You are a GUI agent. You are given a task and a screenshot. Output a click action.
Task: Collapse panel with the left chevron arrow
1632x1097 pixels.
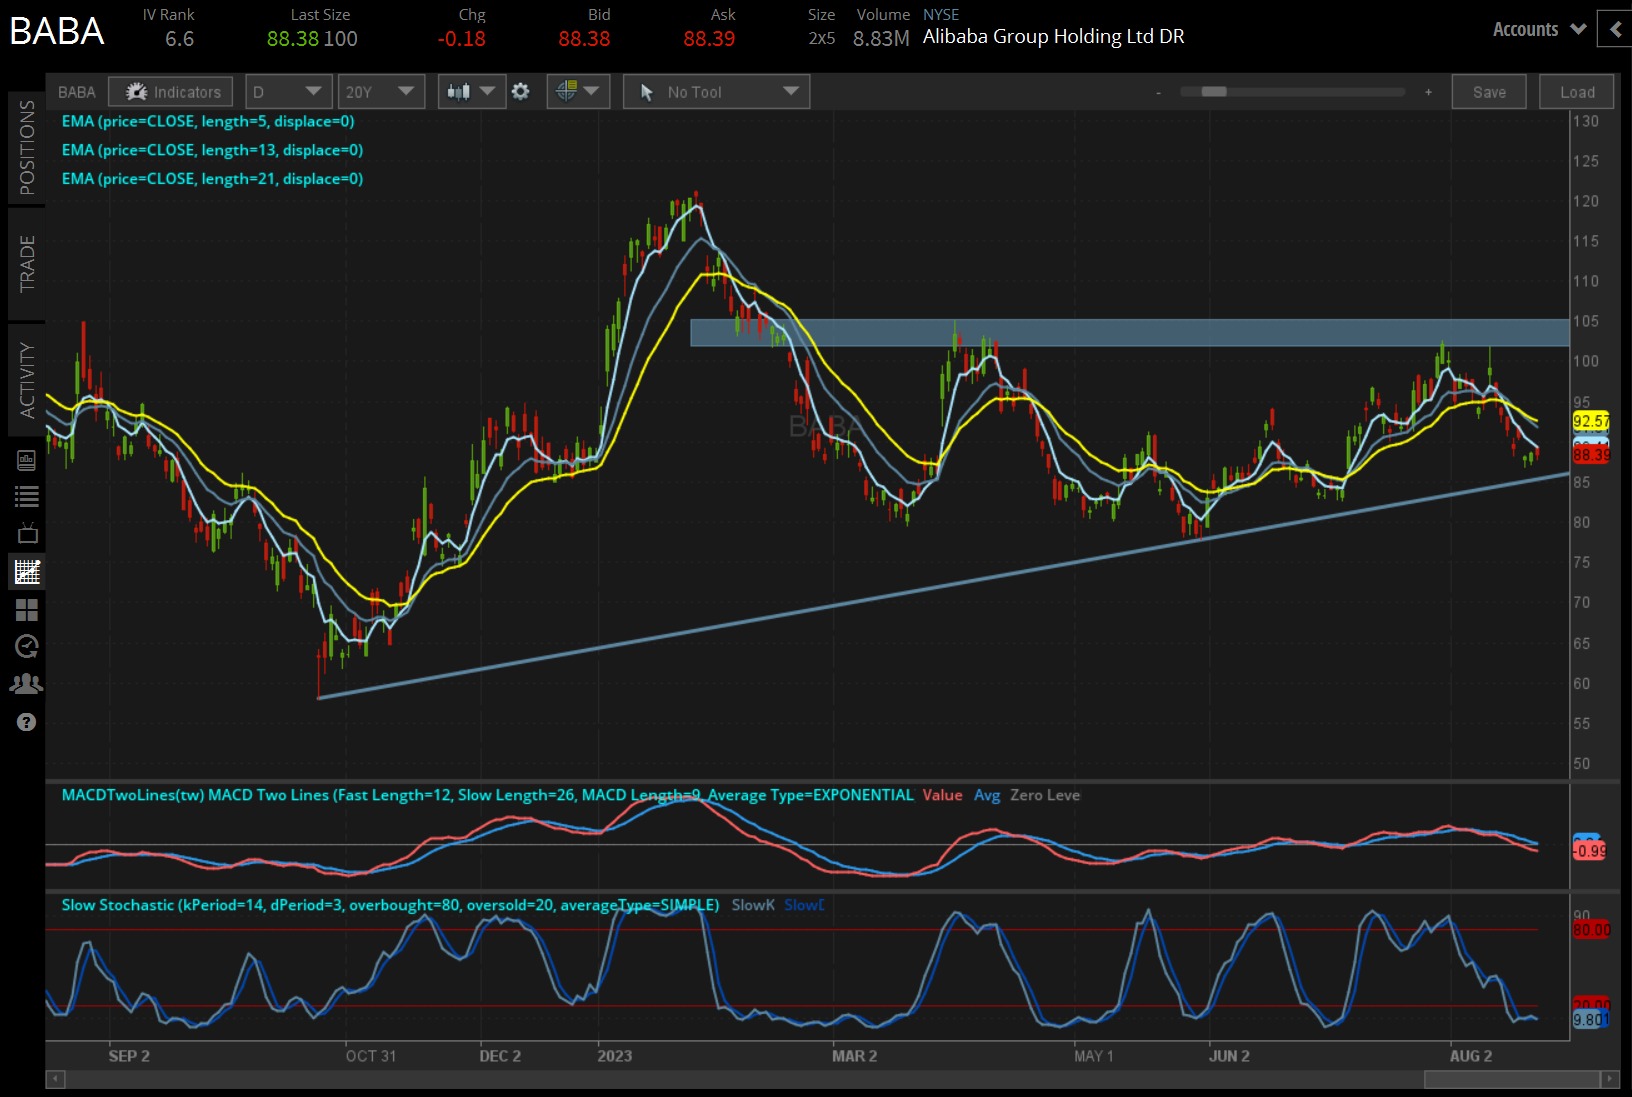point(1615,30)
